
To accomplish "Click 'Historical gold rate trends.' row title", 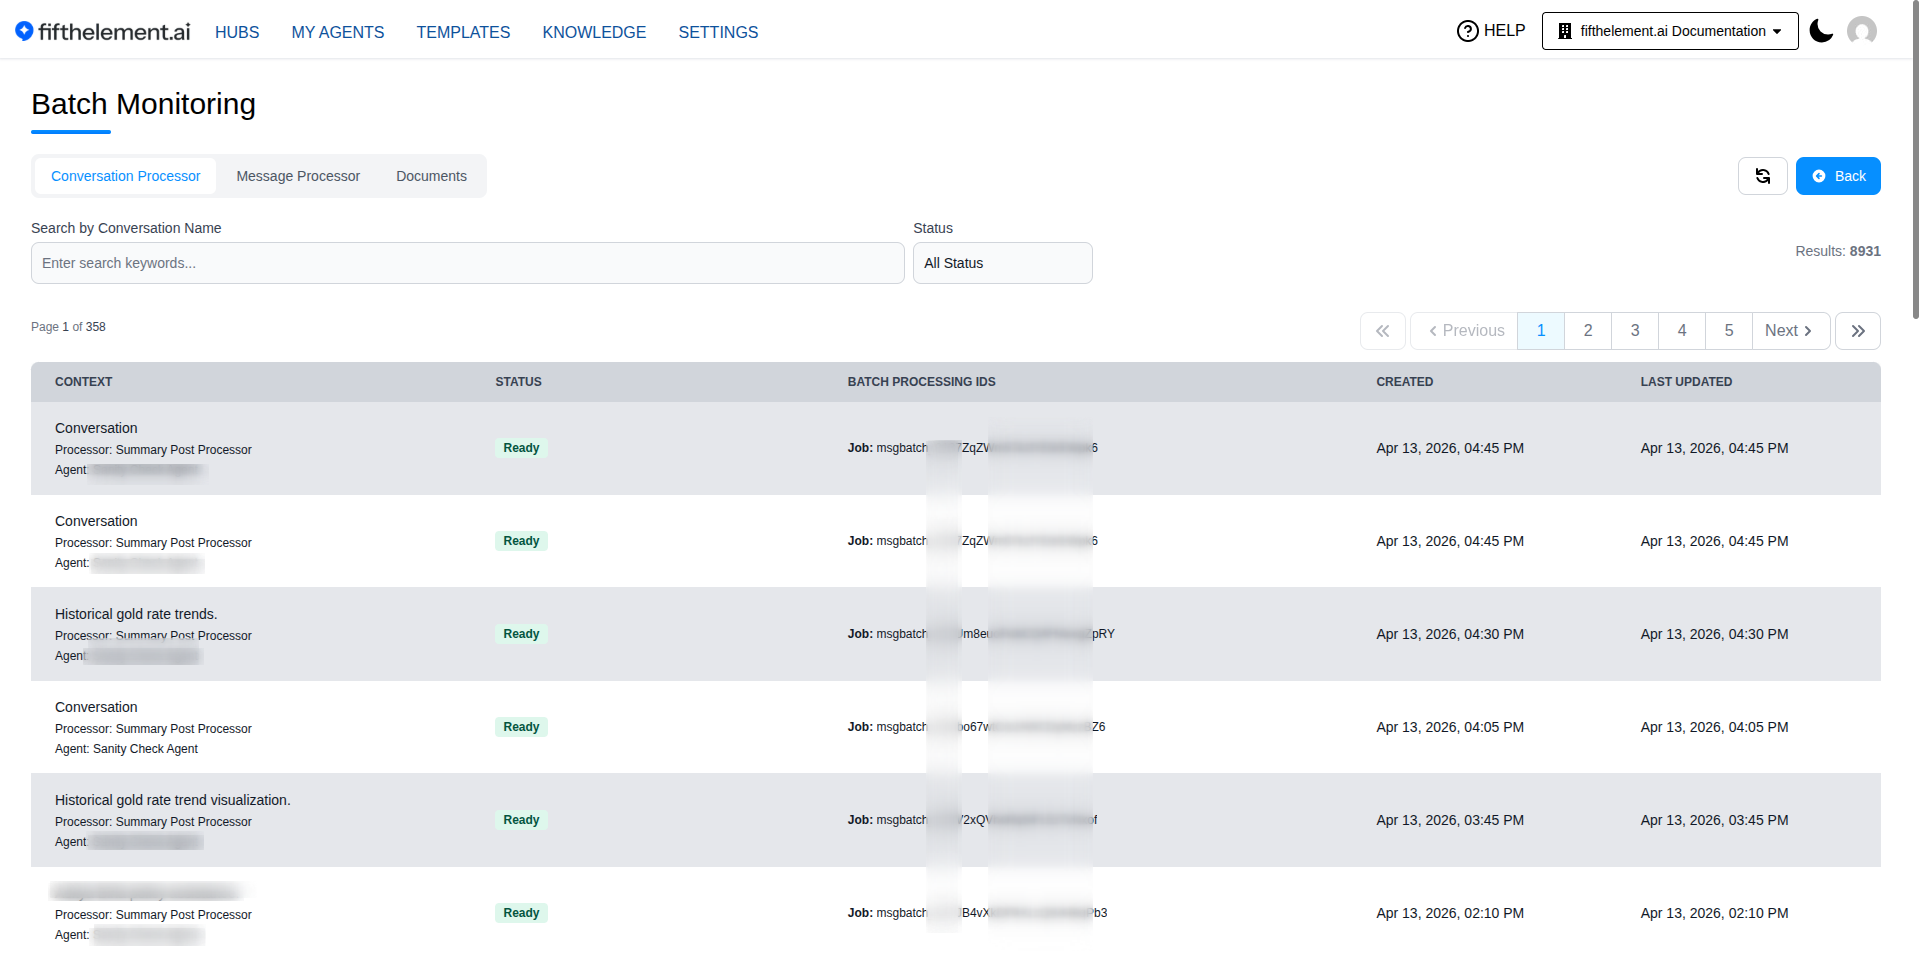I will (x=136, y=614).
